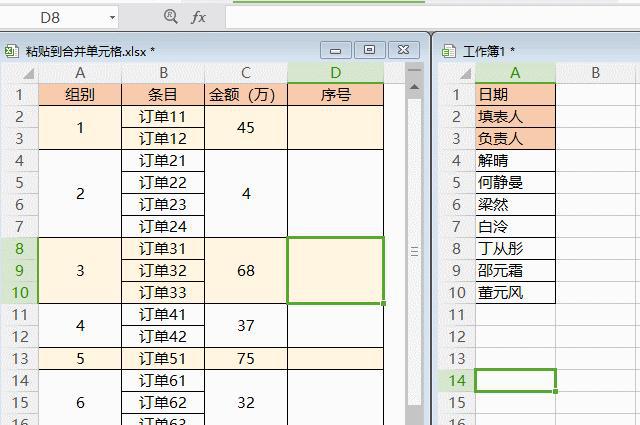Image resolution: width=640 pixels, height=425 pixels.
Task: Click into the formula bar input
Action: (433, 18)
